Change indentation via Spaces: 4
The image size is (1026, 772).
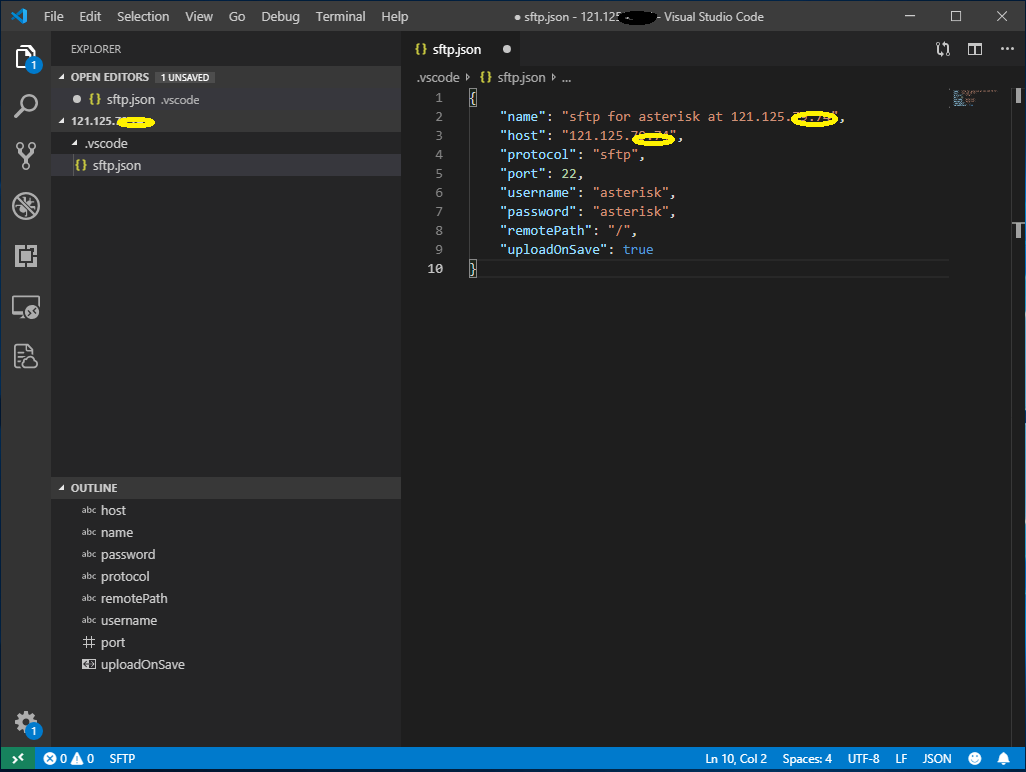807,759
